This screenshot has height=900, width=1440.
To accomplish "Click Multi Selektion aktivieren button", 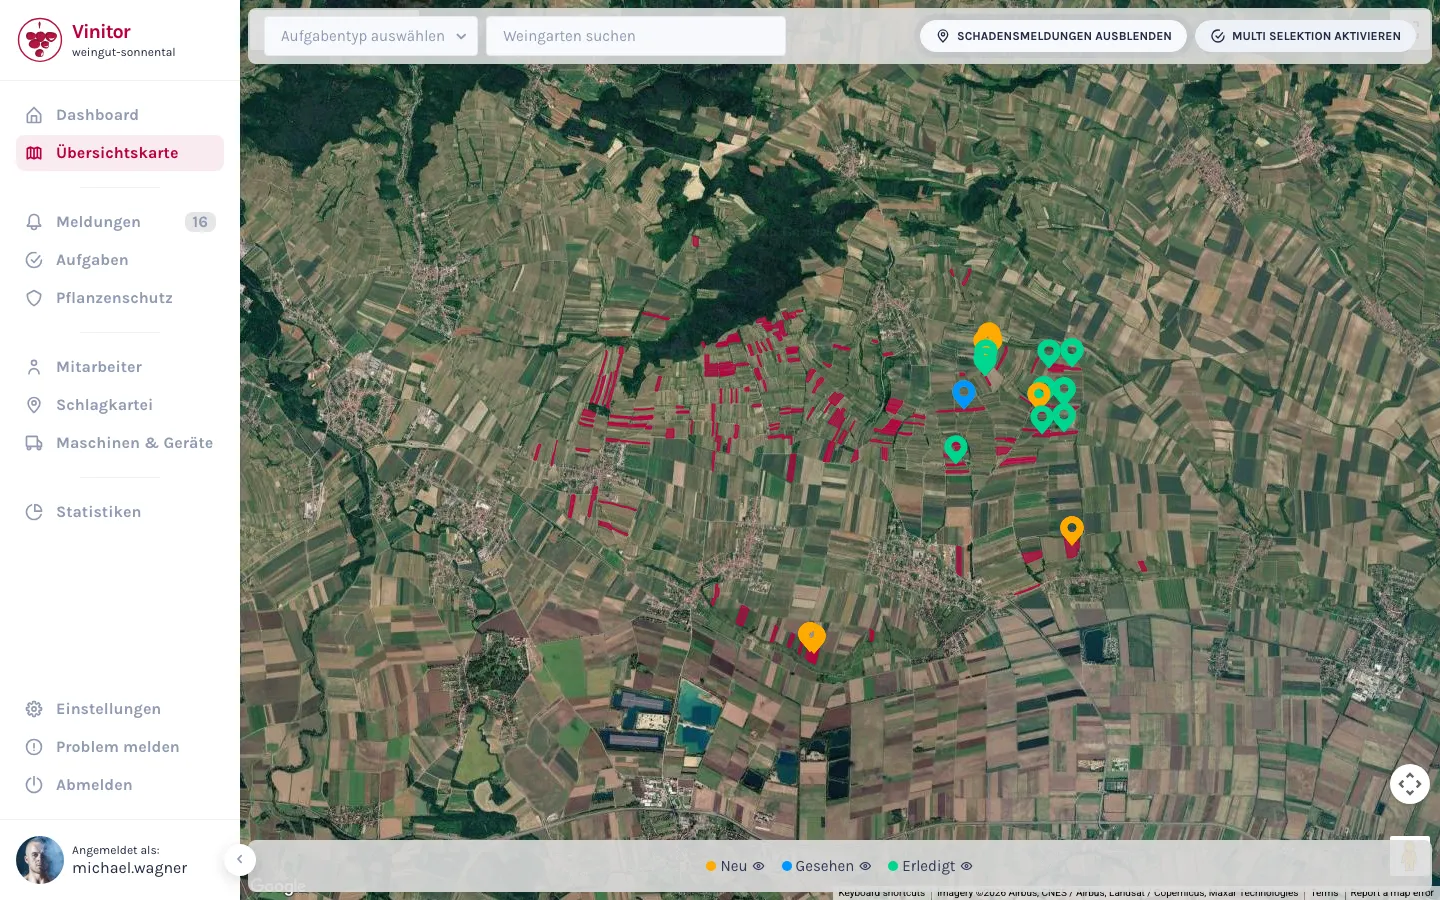I will coord(1305,36).
